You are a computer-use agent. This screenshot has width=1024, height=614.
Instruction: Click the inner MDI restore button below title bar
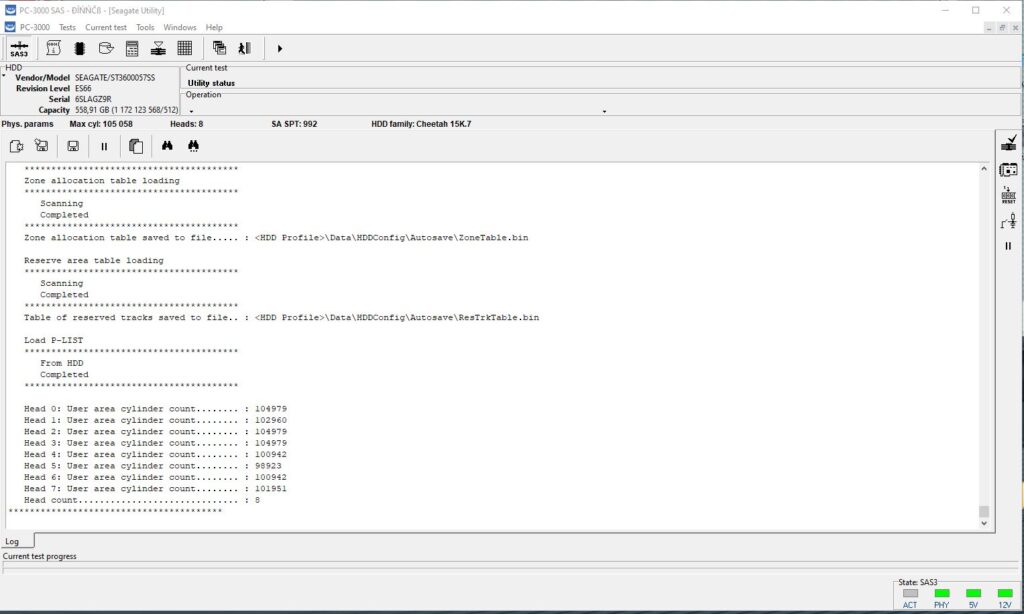(x=1002, y=27)
